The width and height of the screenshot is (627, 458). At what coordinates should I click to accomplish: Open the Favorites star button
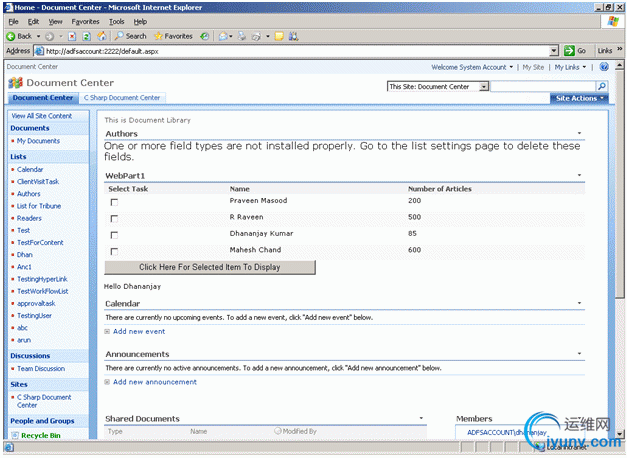pyautogui.click(x=174, y=36)
